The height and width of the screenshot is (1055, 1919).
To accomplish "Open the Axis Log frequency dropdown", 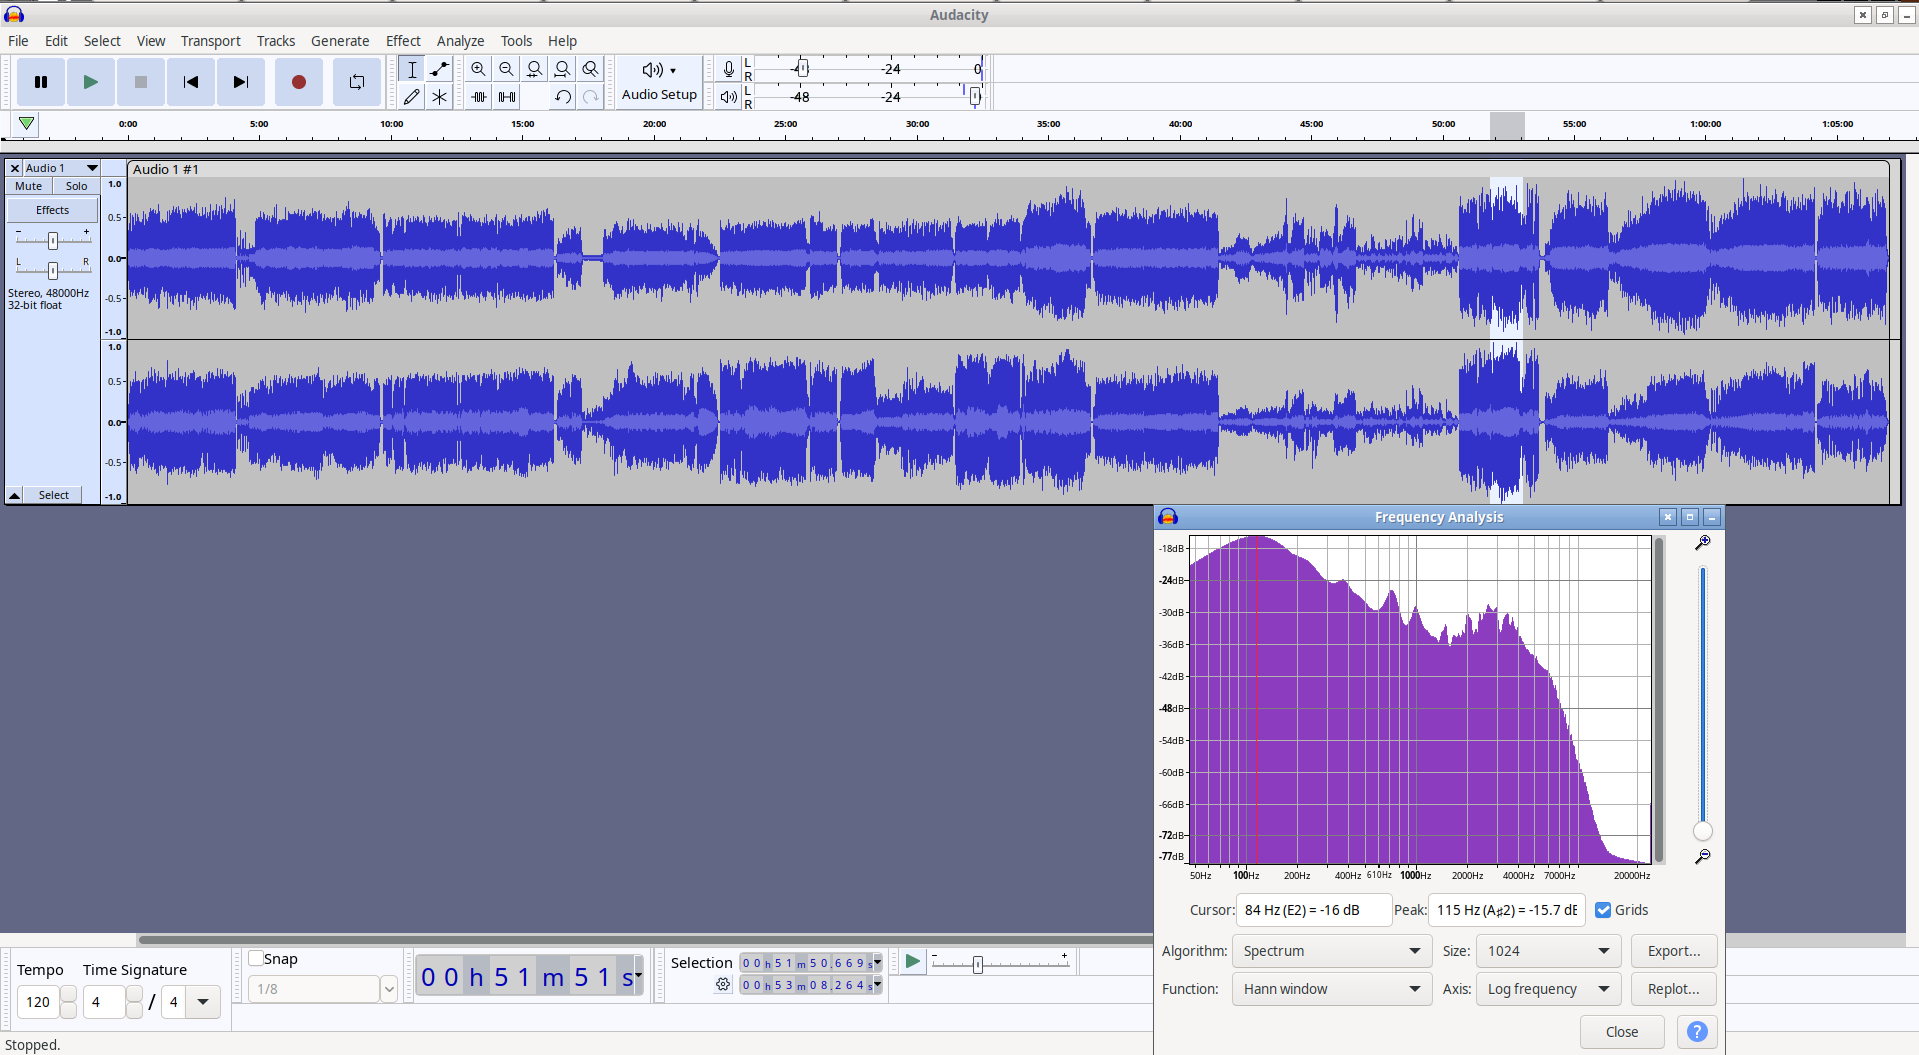I will pyautogui.click(x=1548, y=989).
